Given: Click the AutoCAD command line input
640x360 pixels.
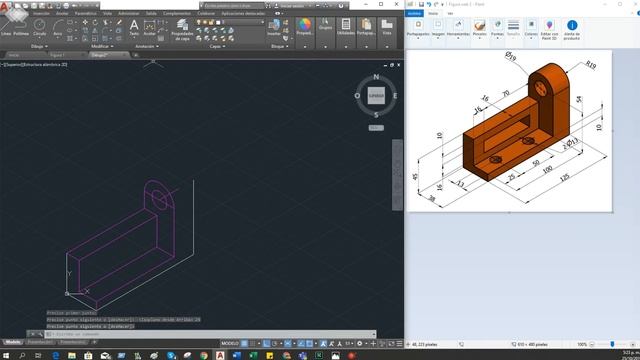Looking at the screenshot, I should 210,334.
